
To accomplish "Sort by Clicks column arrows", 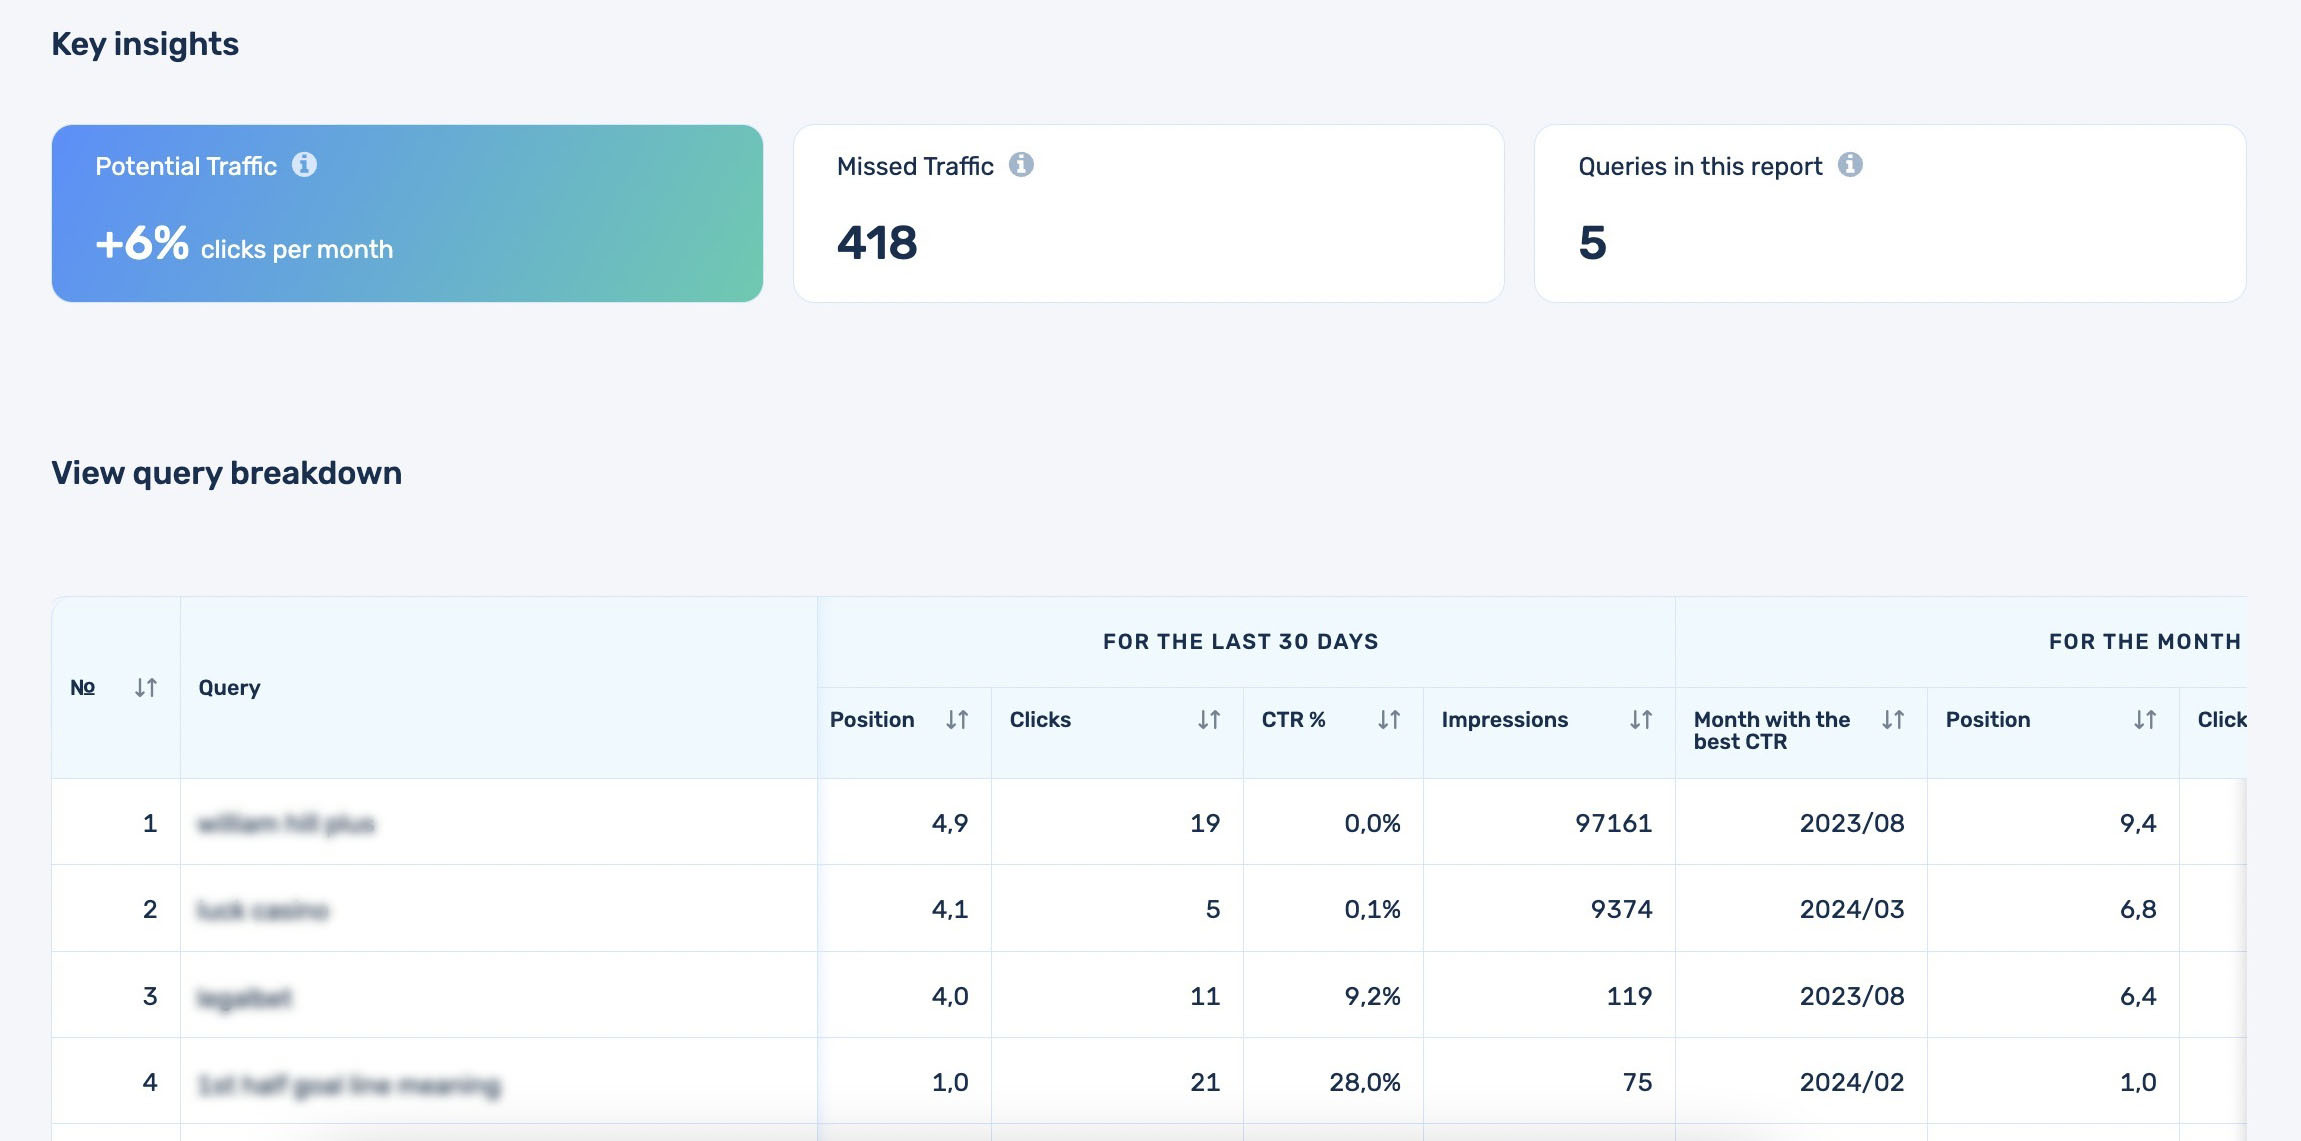I will coord(1209,719).
